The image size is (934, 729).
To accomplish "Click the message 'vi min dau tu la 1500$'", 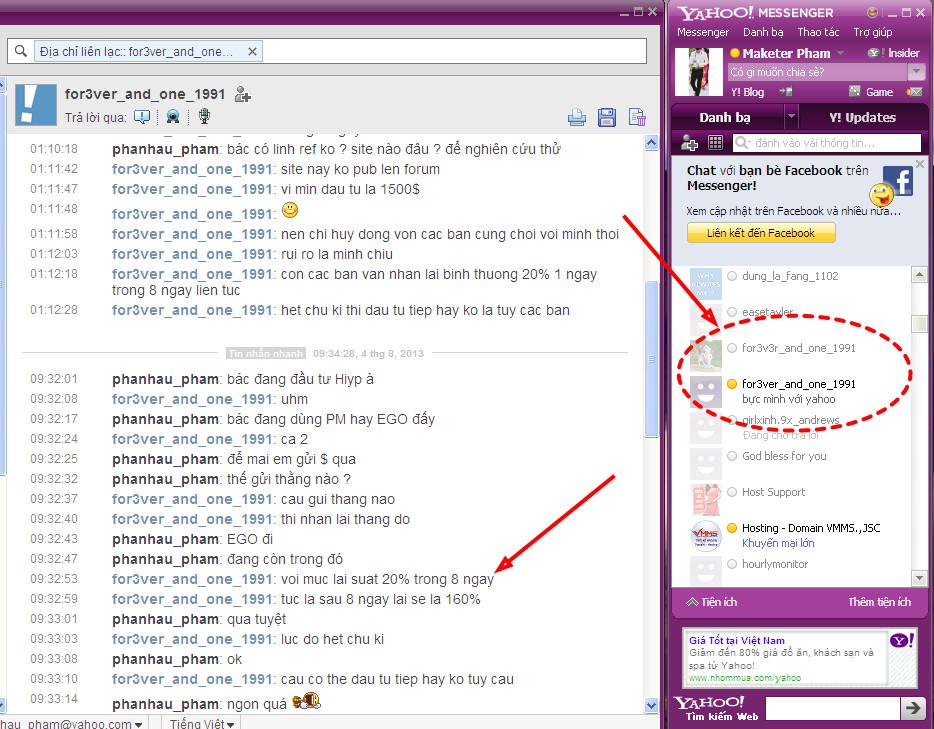I will (350, 189).
